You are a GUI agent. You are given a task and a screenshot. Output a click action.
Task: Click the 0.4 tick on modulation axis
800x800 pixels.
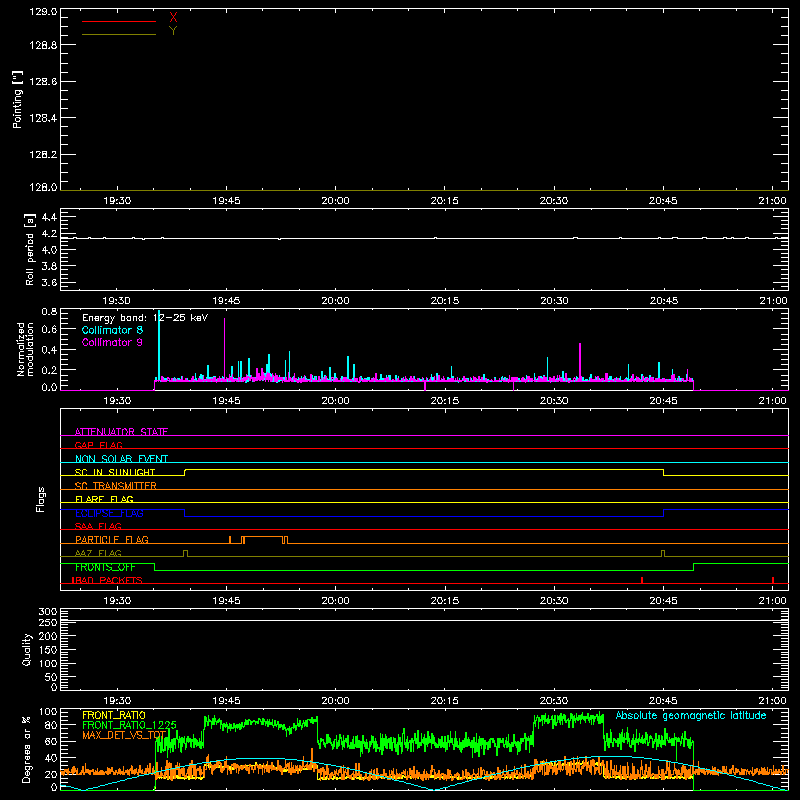tap(49, 350)
